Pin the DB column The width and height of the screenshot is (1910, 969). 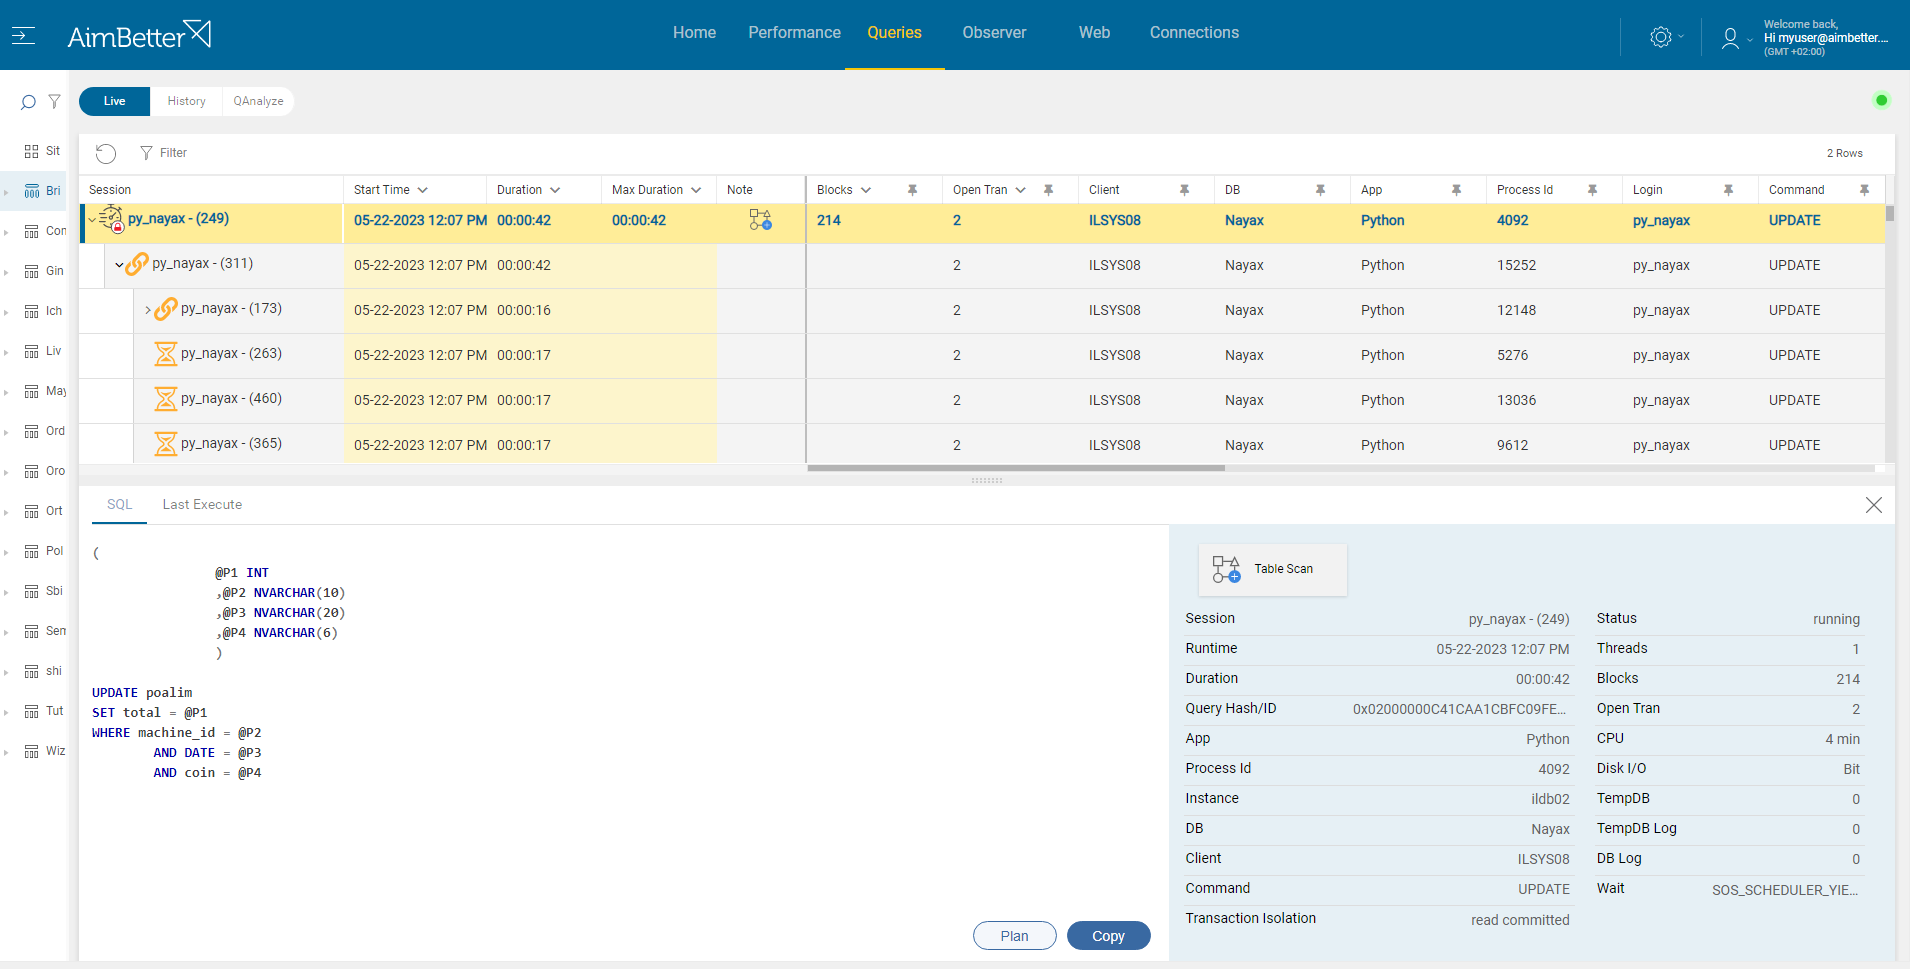click(1321, 190)
